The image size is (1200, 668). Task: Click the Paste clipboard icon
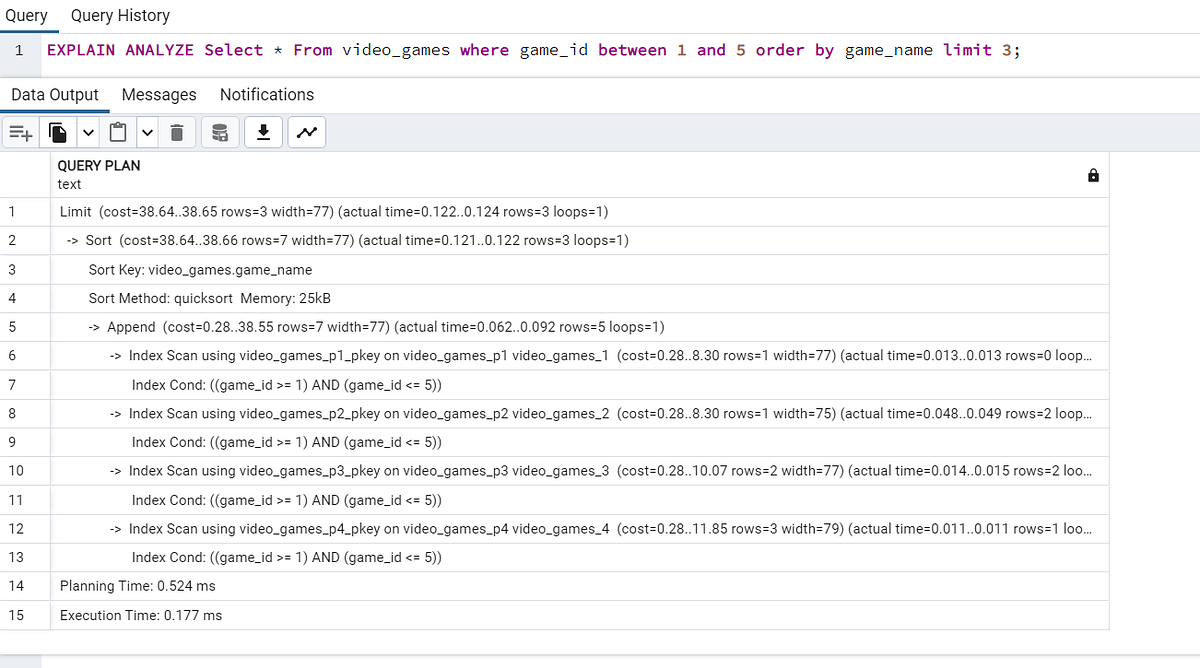[x=118, y=132]
